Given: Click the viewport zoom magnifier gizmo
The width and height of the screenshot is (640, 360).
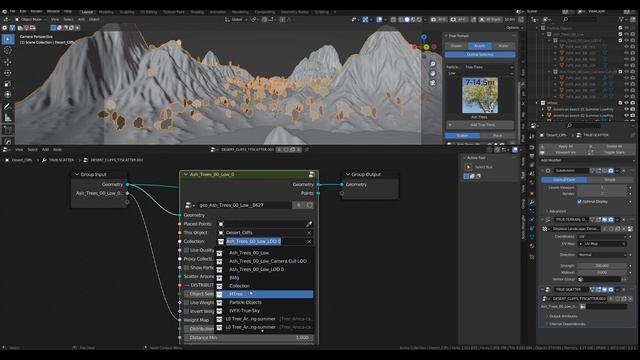Looking at the screenshot, I should (433, 64).
